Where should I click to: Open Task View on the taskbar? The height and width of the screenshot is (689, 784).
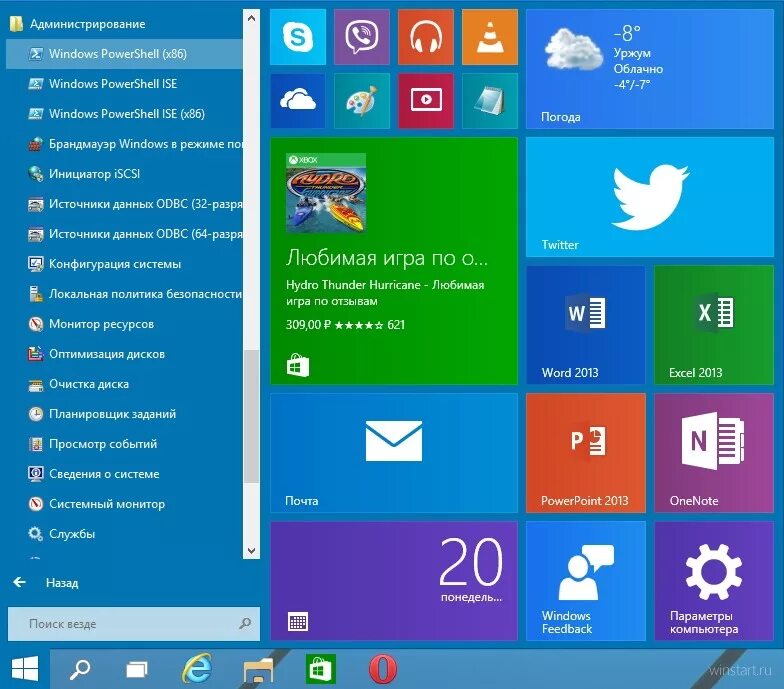point(137,669)
